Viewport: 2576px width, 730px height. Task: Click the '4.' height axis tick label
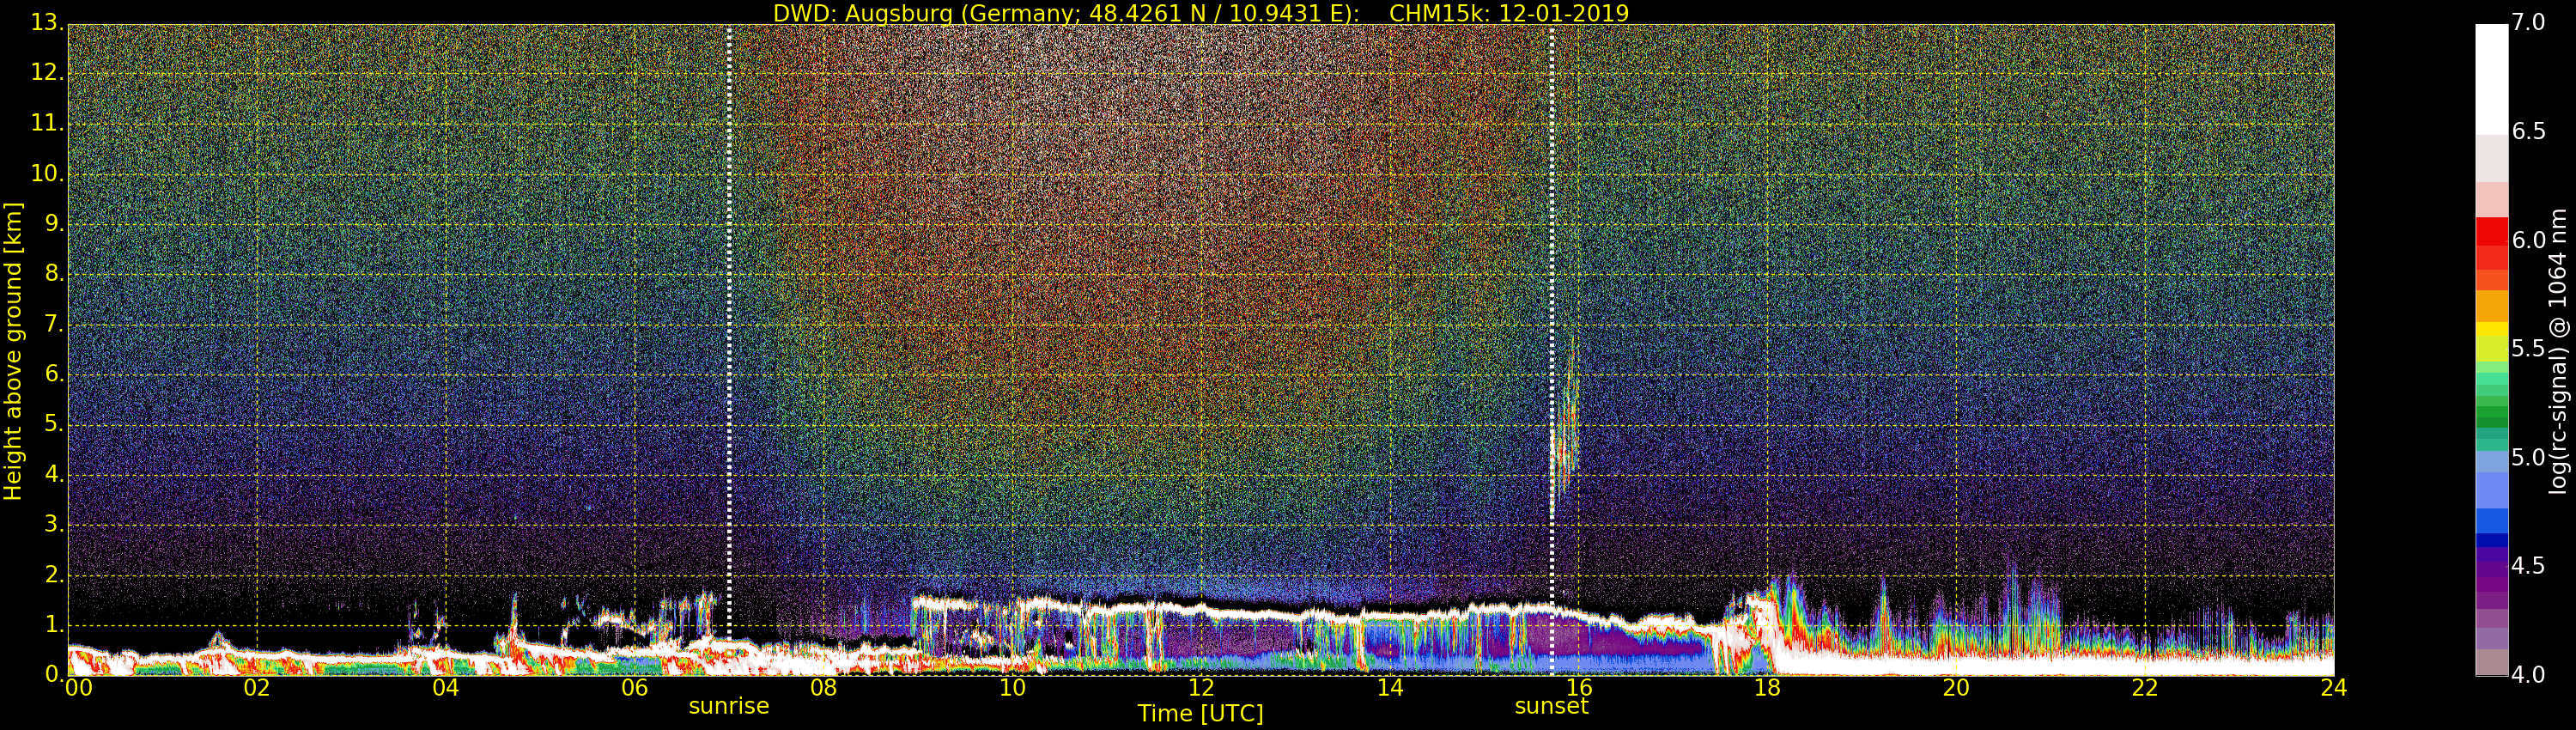coord(54,475)
